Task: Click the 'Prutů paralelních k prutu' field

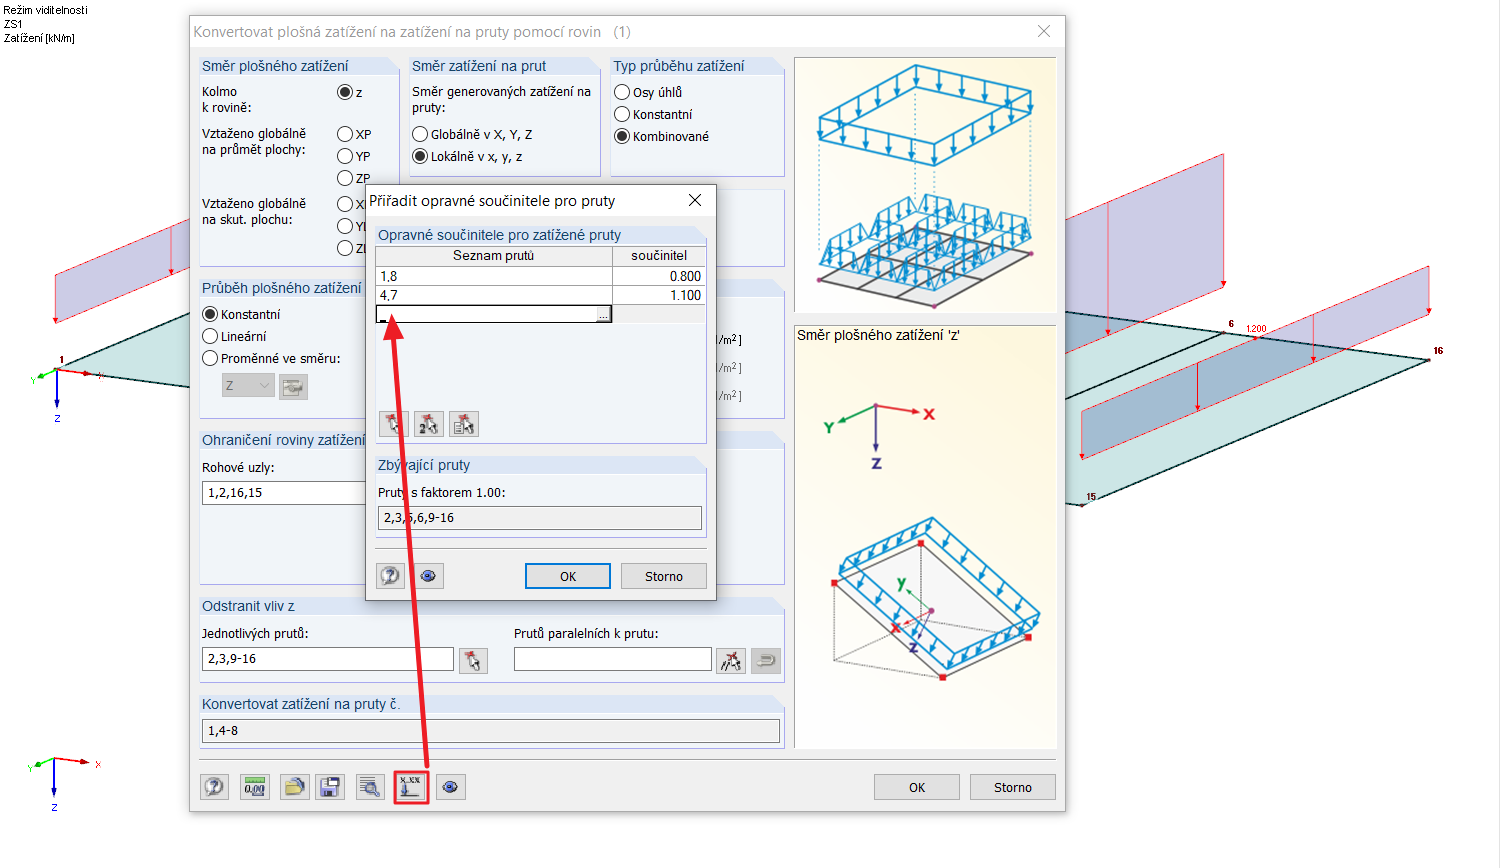Action: [613, 659]
